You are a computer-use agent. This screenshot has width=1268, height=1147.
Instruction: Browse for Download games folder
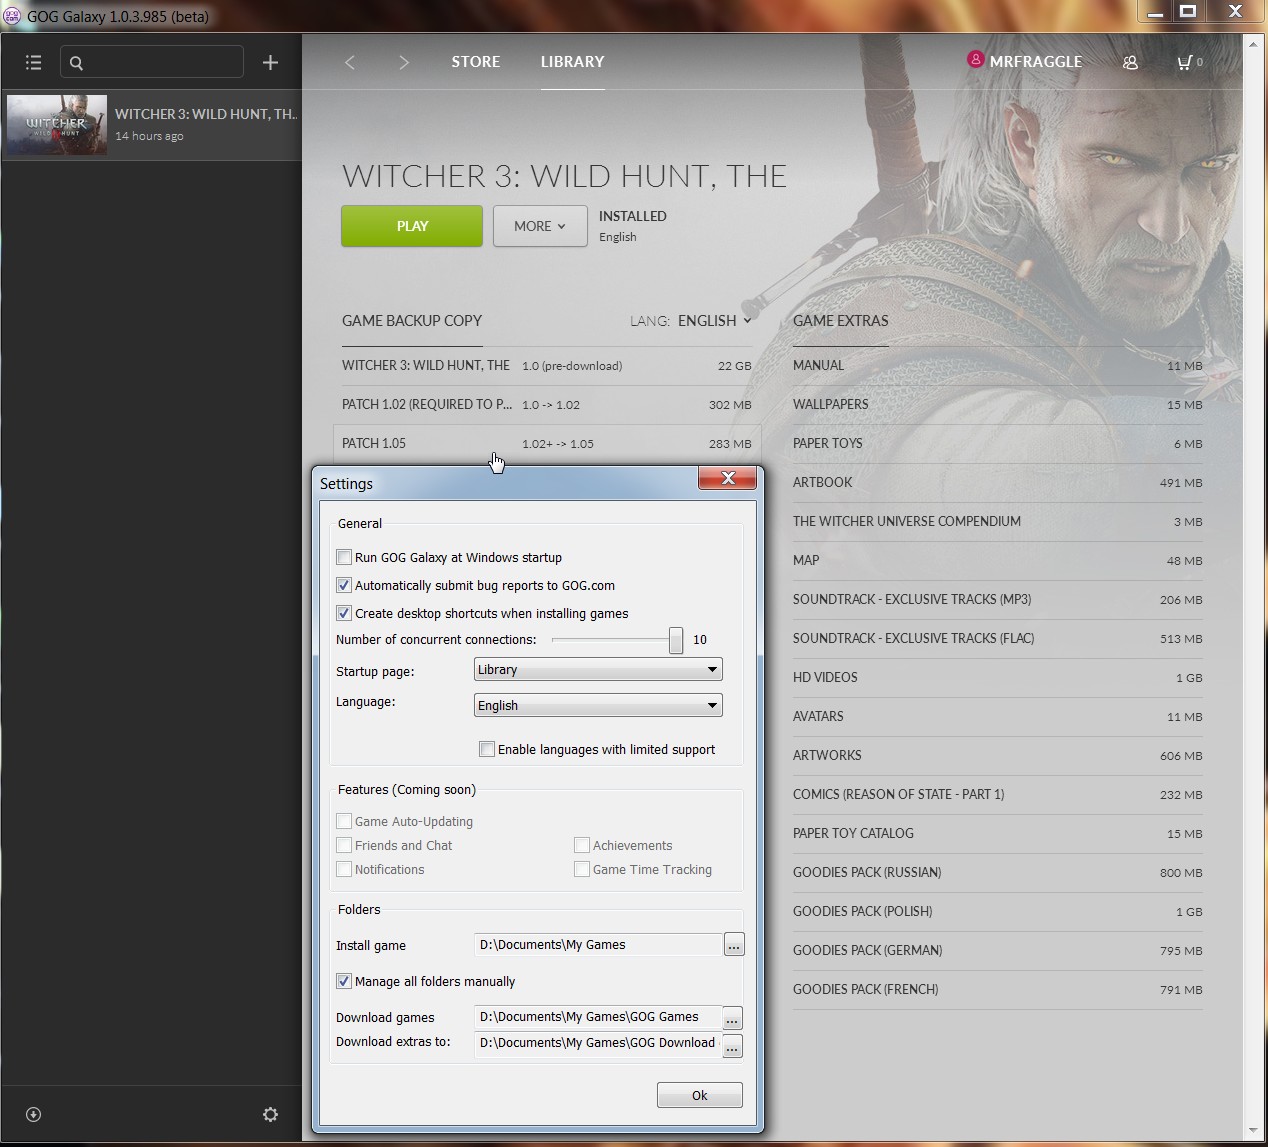pos(732,1018)
